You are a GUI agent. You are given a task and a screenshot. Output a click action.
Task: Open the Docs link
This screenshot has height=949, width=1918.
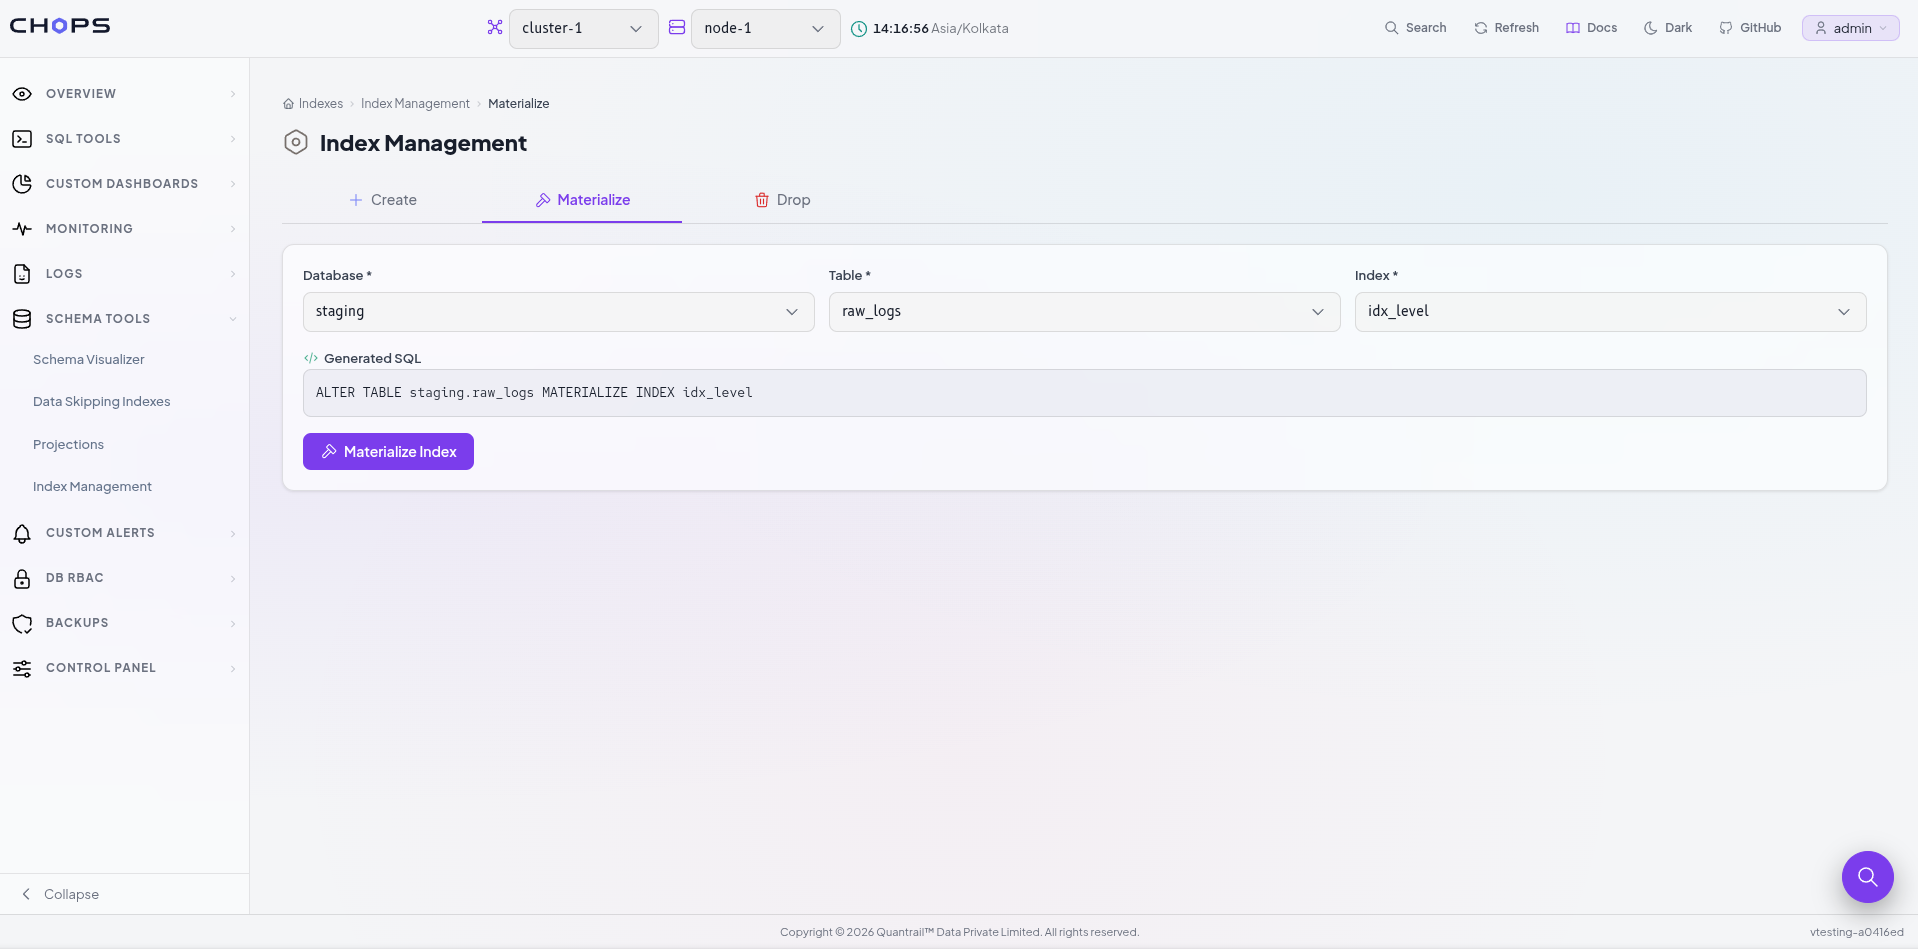click(1591, 28)
